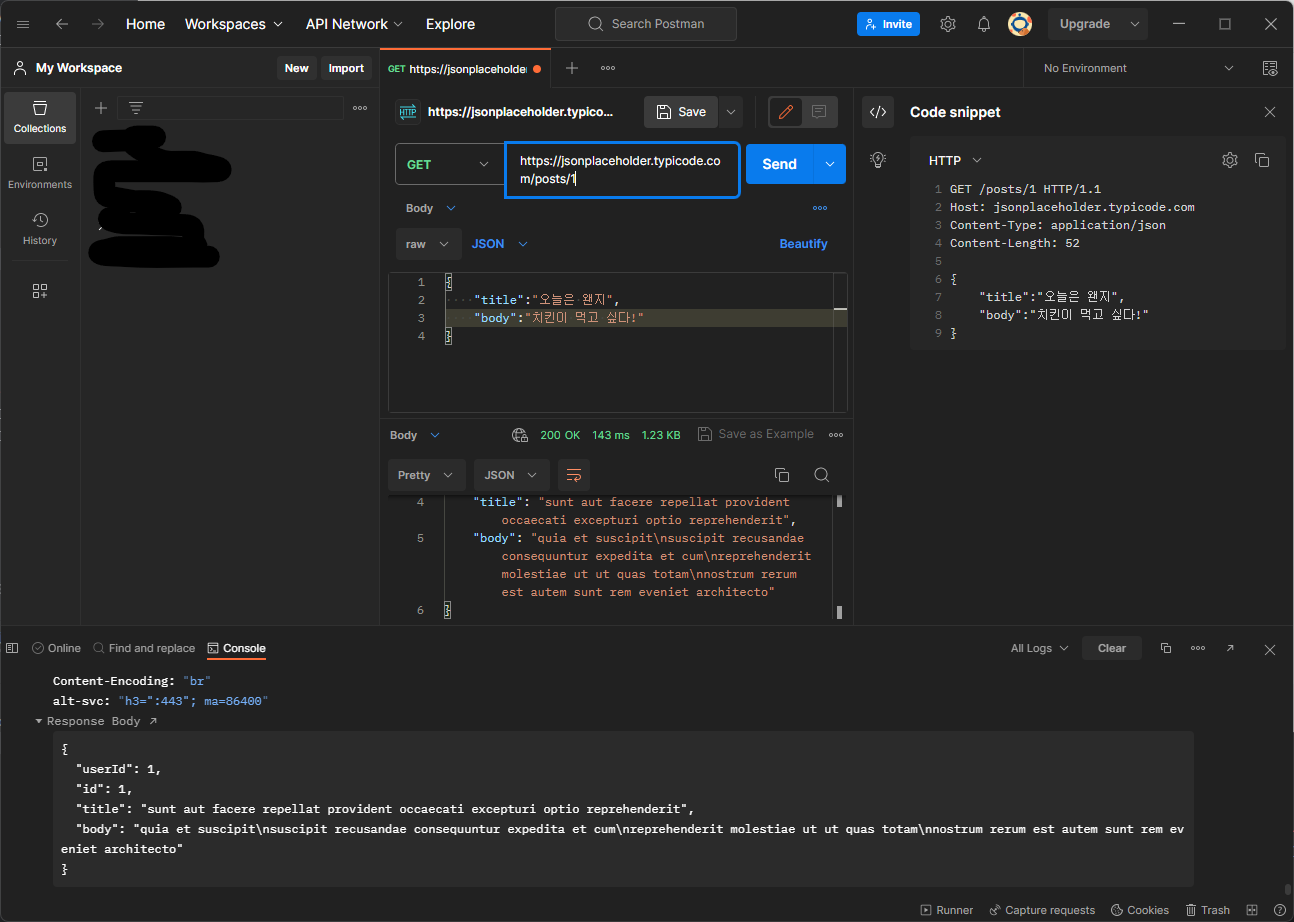The width and height of the screenshot is (1294, 922).
Task: Open the Collections sidebar panel
Action: pyautogui.click(x=40, y=117)
